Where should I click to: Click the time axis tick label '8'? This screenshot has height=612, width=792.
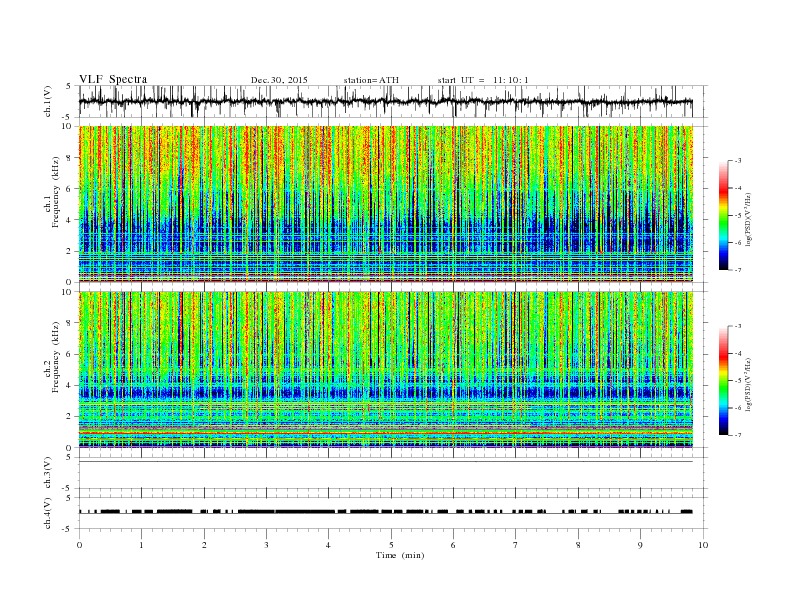click(578, 545)
